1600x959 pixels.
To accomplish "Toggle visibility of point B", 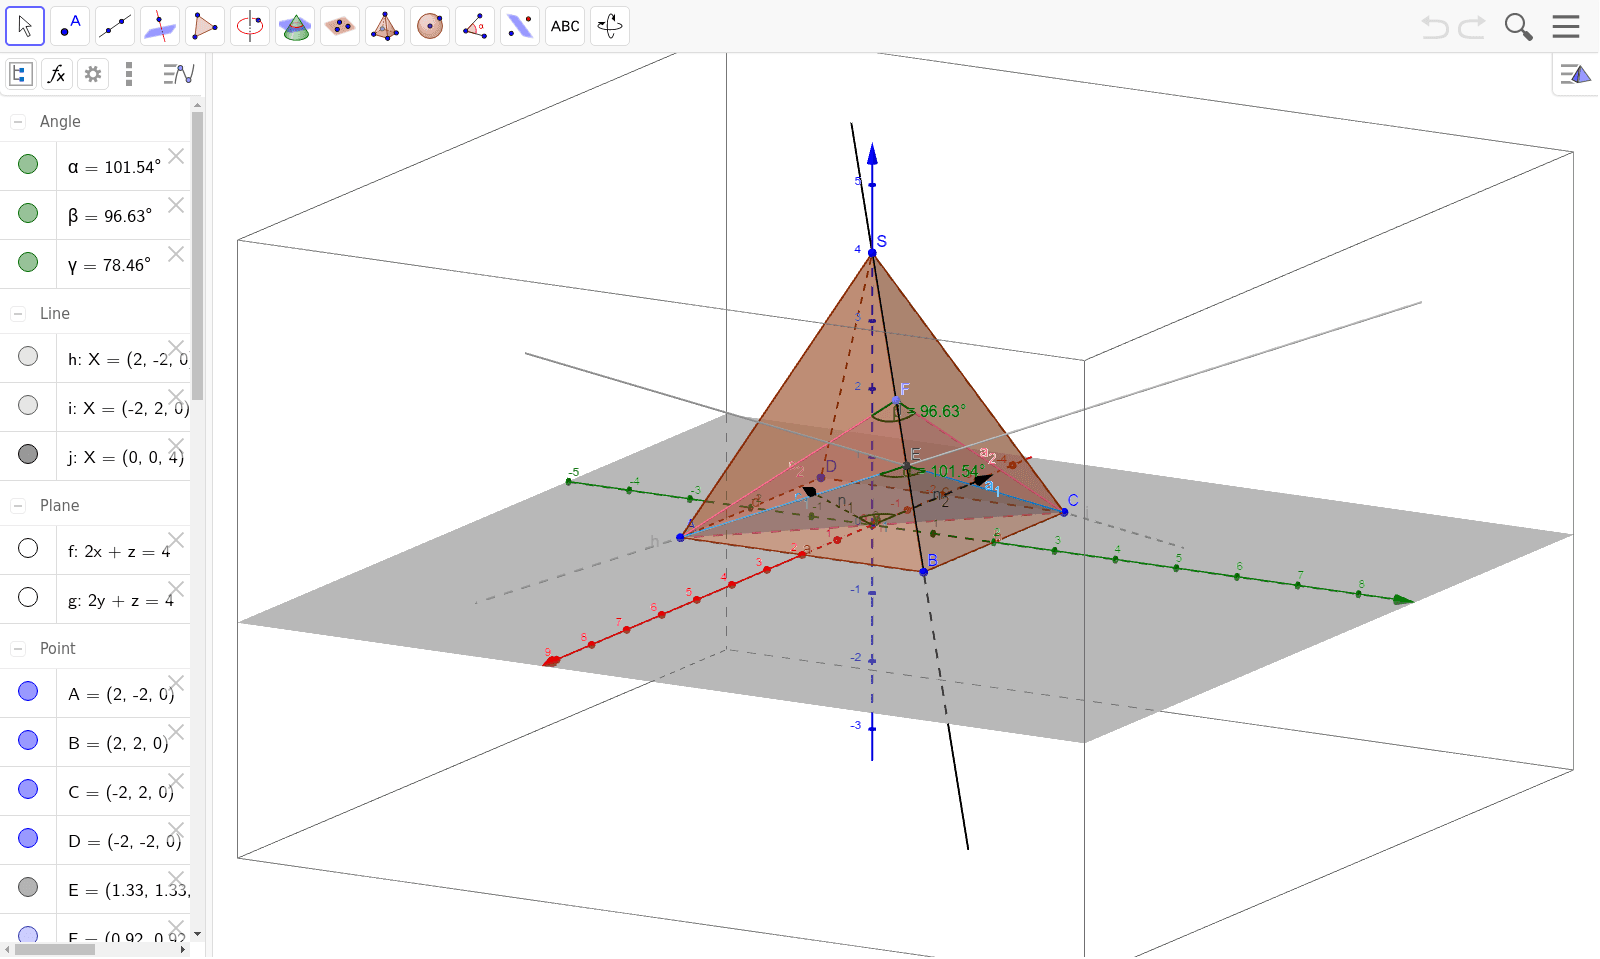I will pos(28,740).
